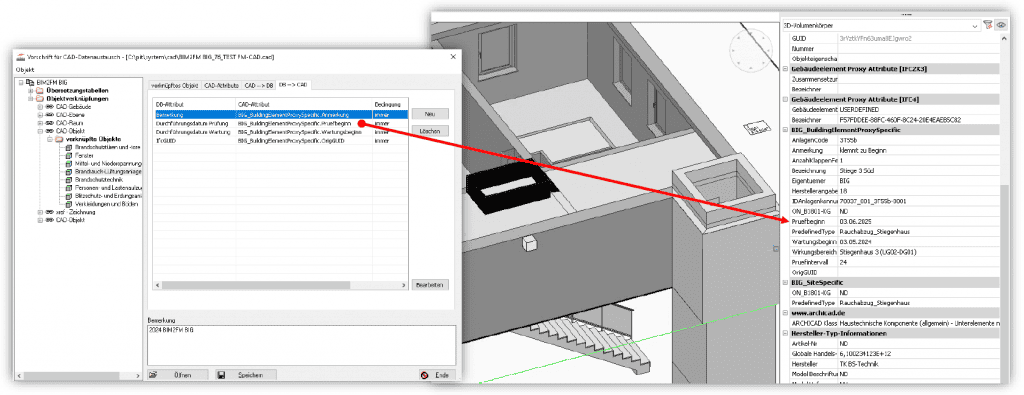
Task: Open the Objekt menu
Action: (x=25, y=69)
